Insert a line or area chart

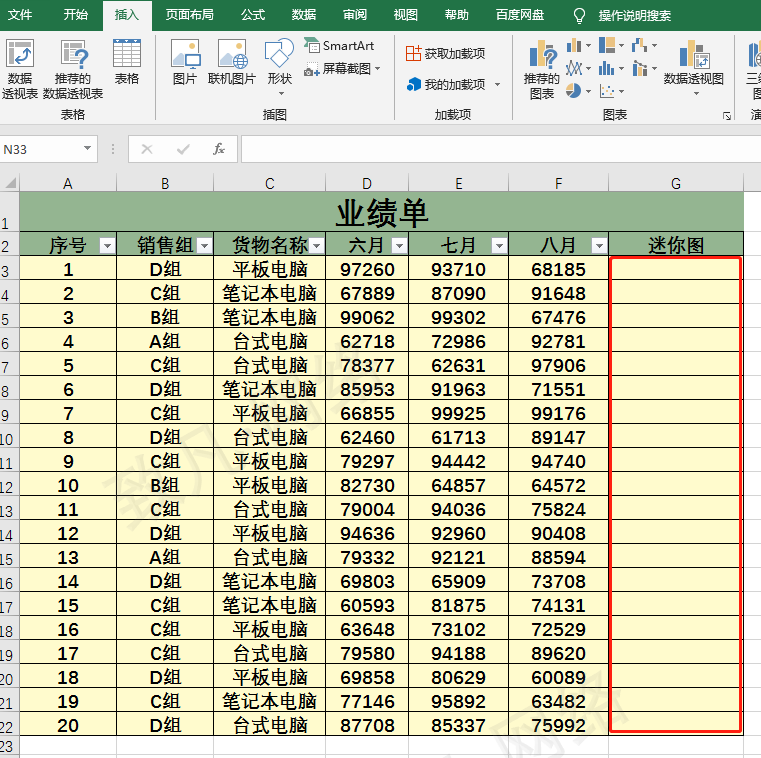(579, 68)
